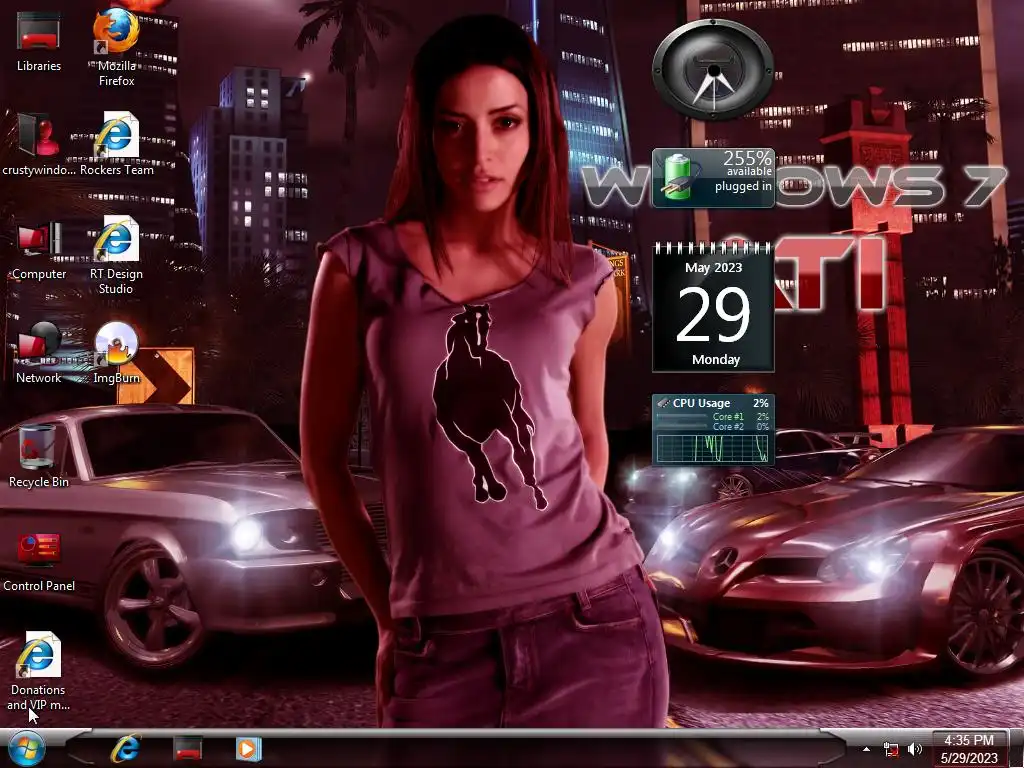Launch Internet Explorer from taskbar
1024x768 pixels.
125,749
